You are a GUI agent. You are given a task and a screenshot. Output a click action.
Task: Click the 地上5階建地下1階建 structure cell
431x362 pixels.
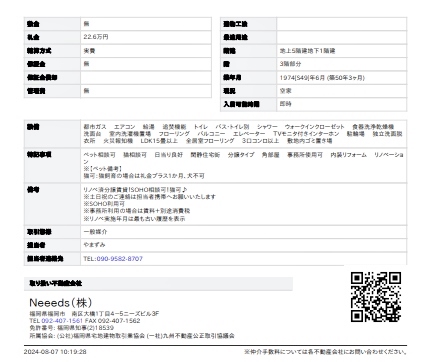tap(342, 51)
